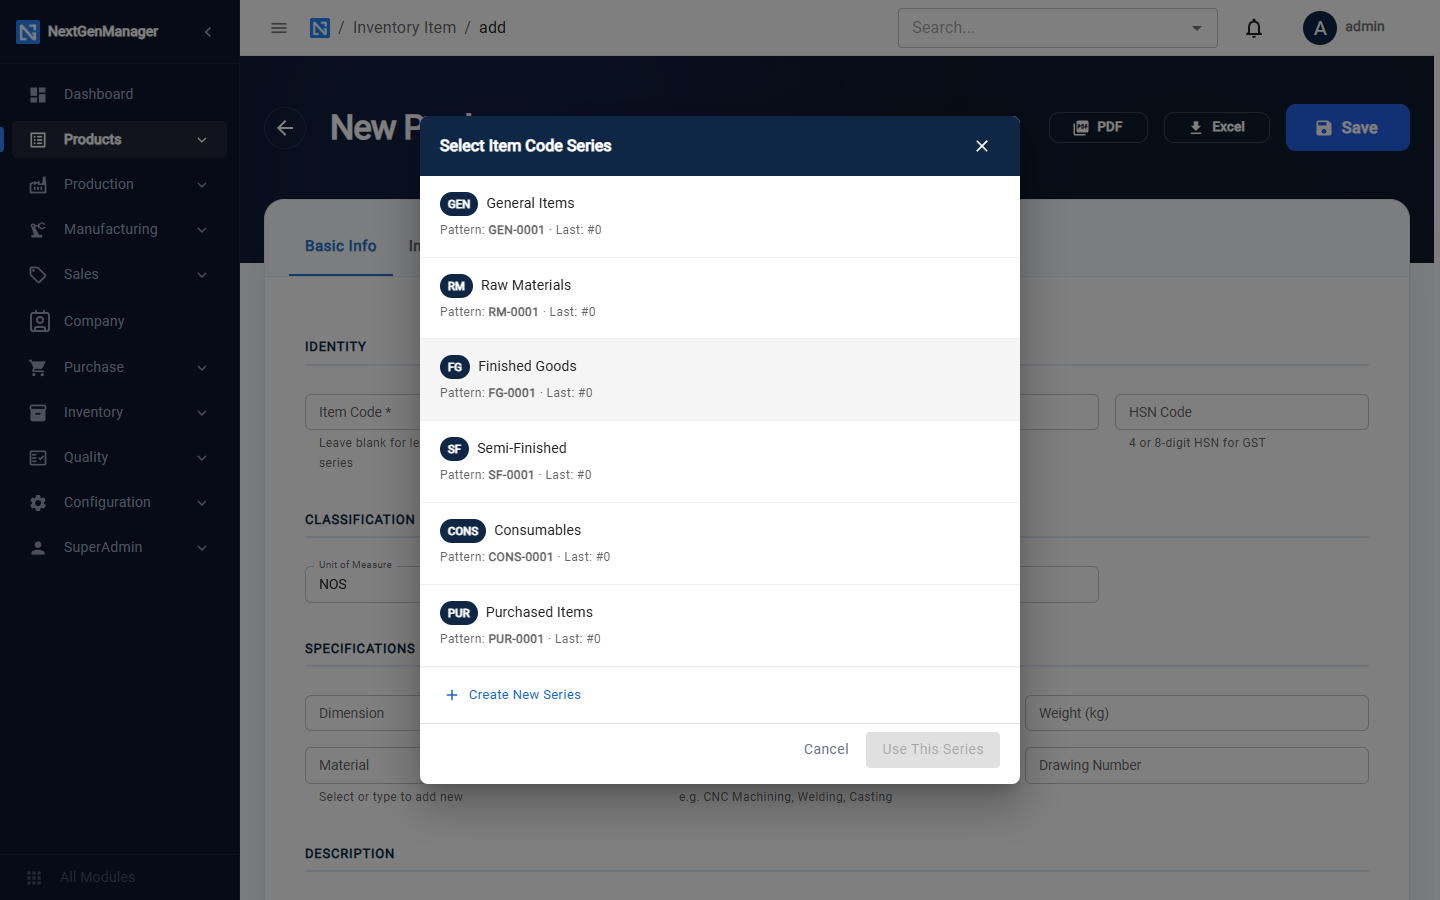Click the Sales tag icon

[x=38, y=274]
